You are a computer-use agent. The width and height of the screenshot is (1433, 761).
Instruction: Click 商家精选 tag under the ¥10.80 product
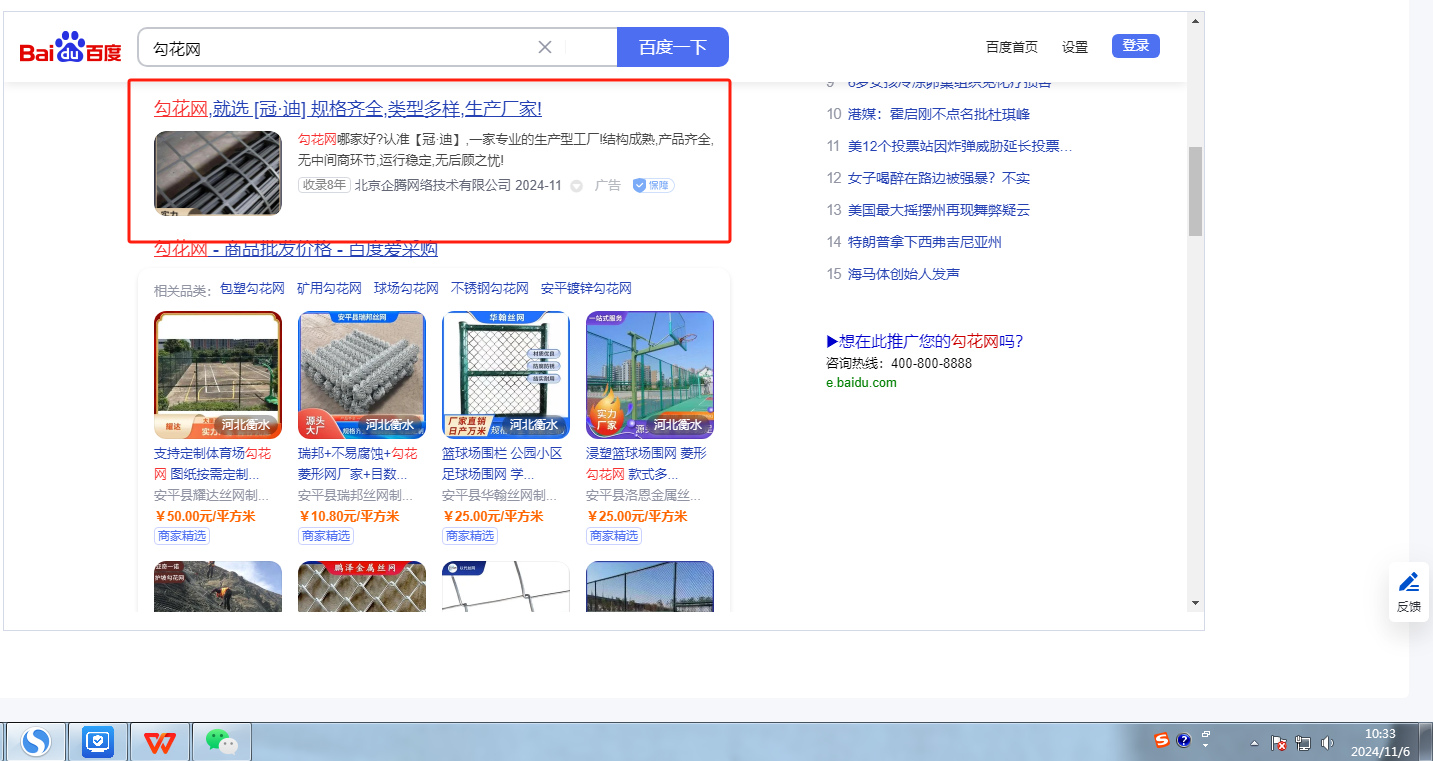coord(326,536)
